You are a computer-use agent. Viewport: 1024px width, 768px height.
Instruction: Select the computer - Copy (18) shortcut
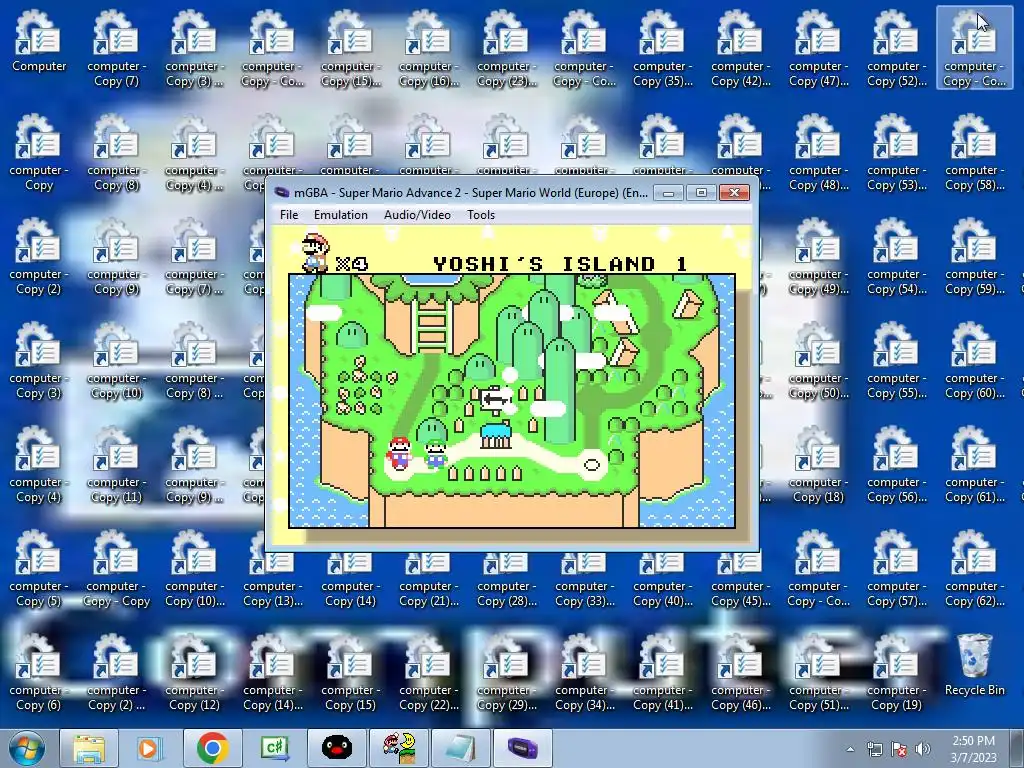coord(818,464)
